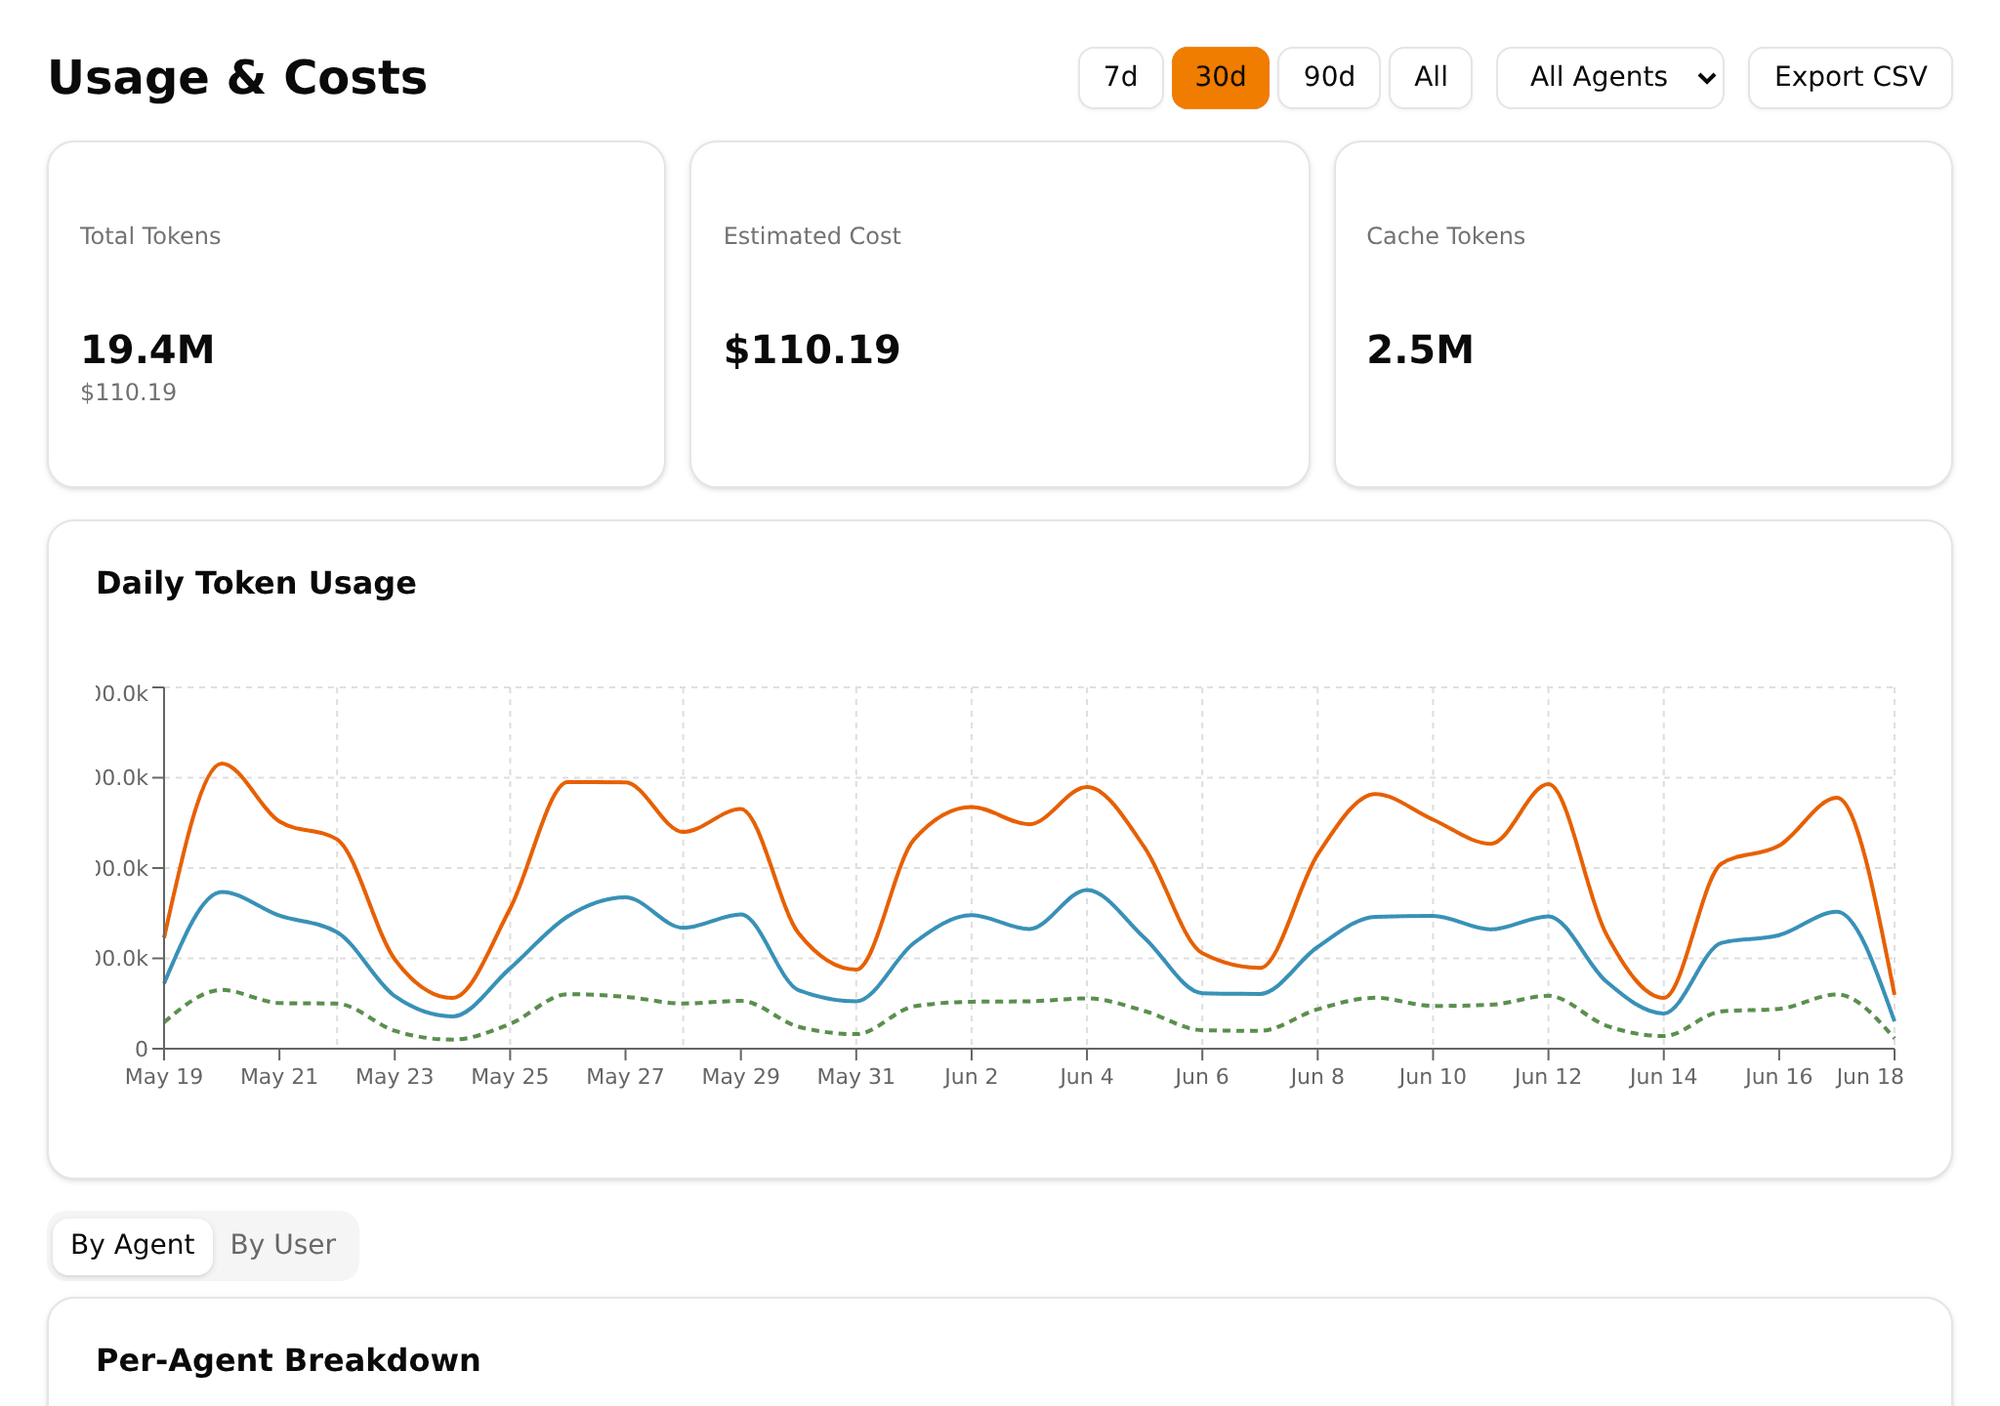This screenshot has width=2000, height=1406.
Task: Click the Jun 10 axis label
Action: tap(1432, 1077)
